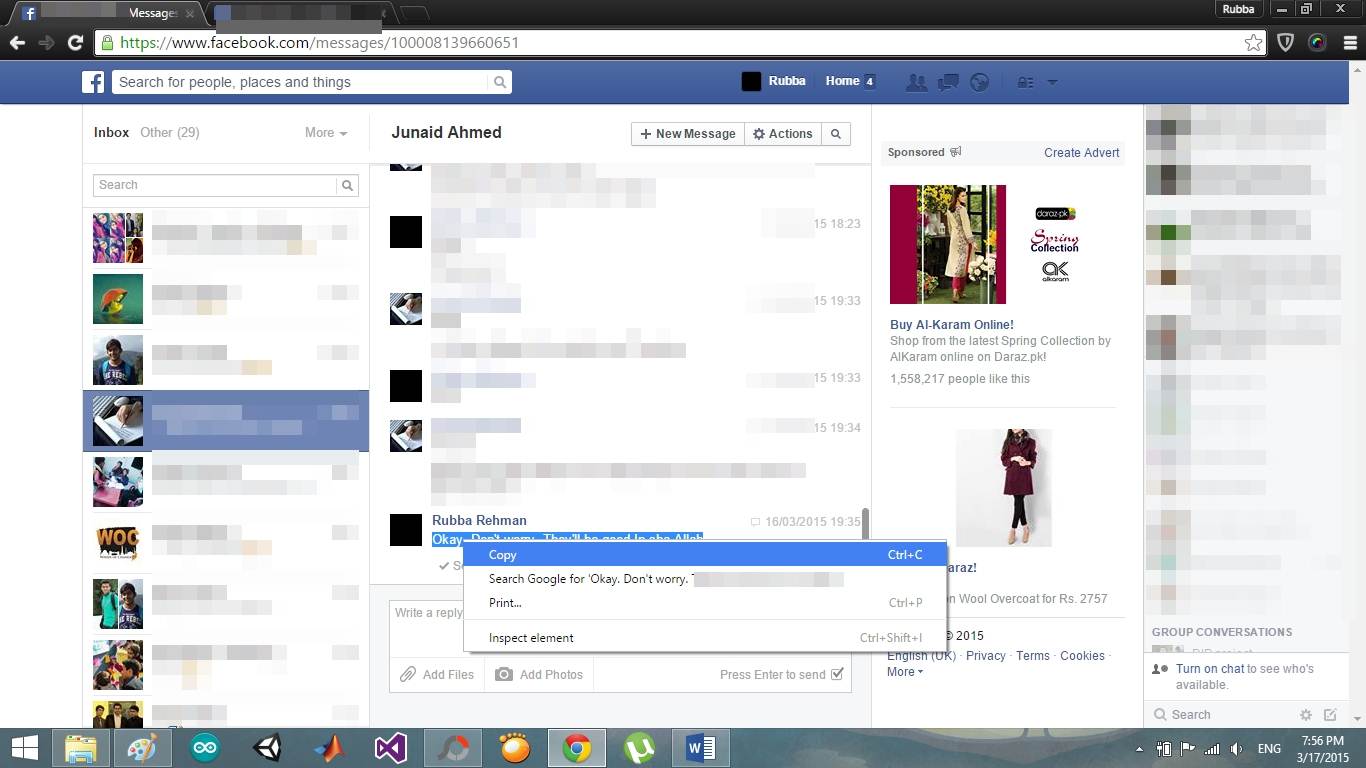The height and width of the screenshot is (768, 1366).
Task: Click the Add Photos camera icon
Action: (504, 675)
